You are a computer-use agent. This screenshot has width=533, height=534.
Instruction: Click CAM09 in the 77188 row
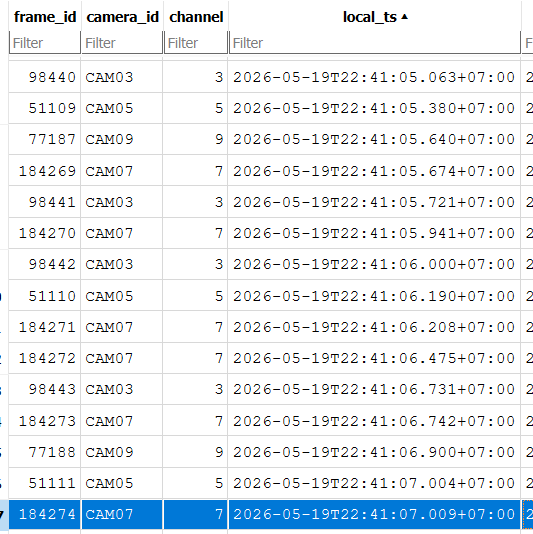109,452
